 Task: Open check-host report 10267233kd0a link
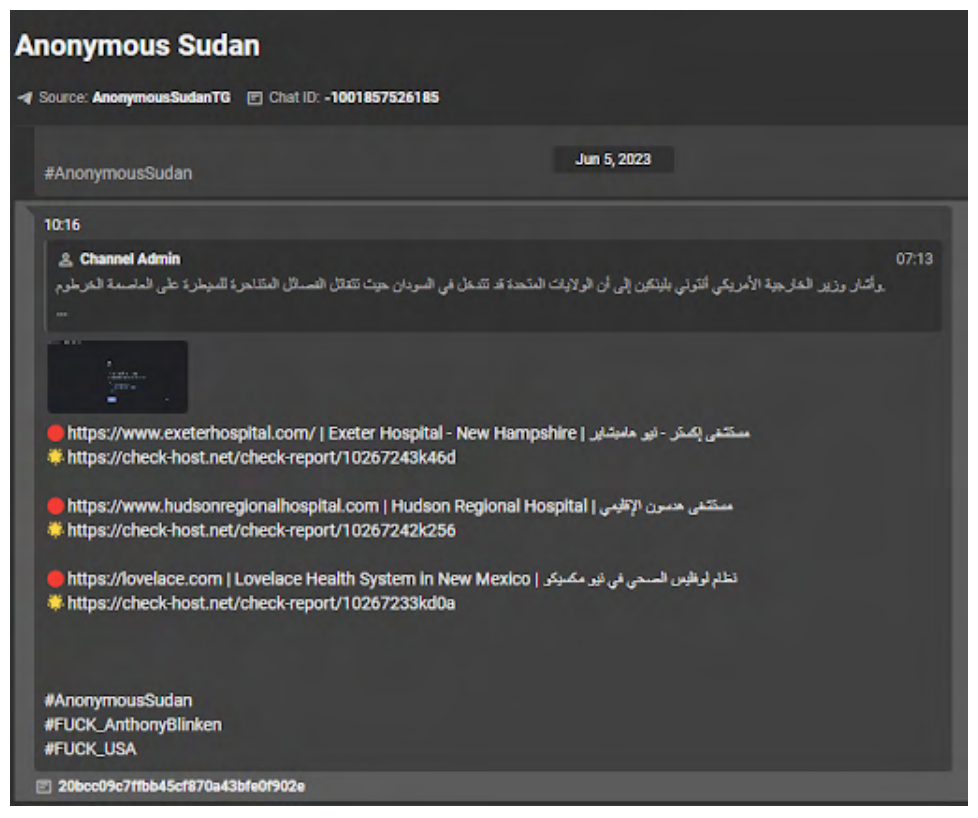[261, 604]
